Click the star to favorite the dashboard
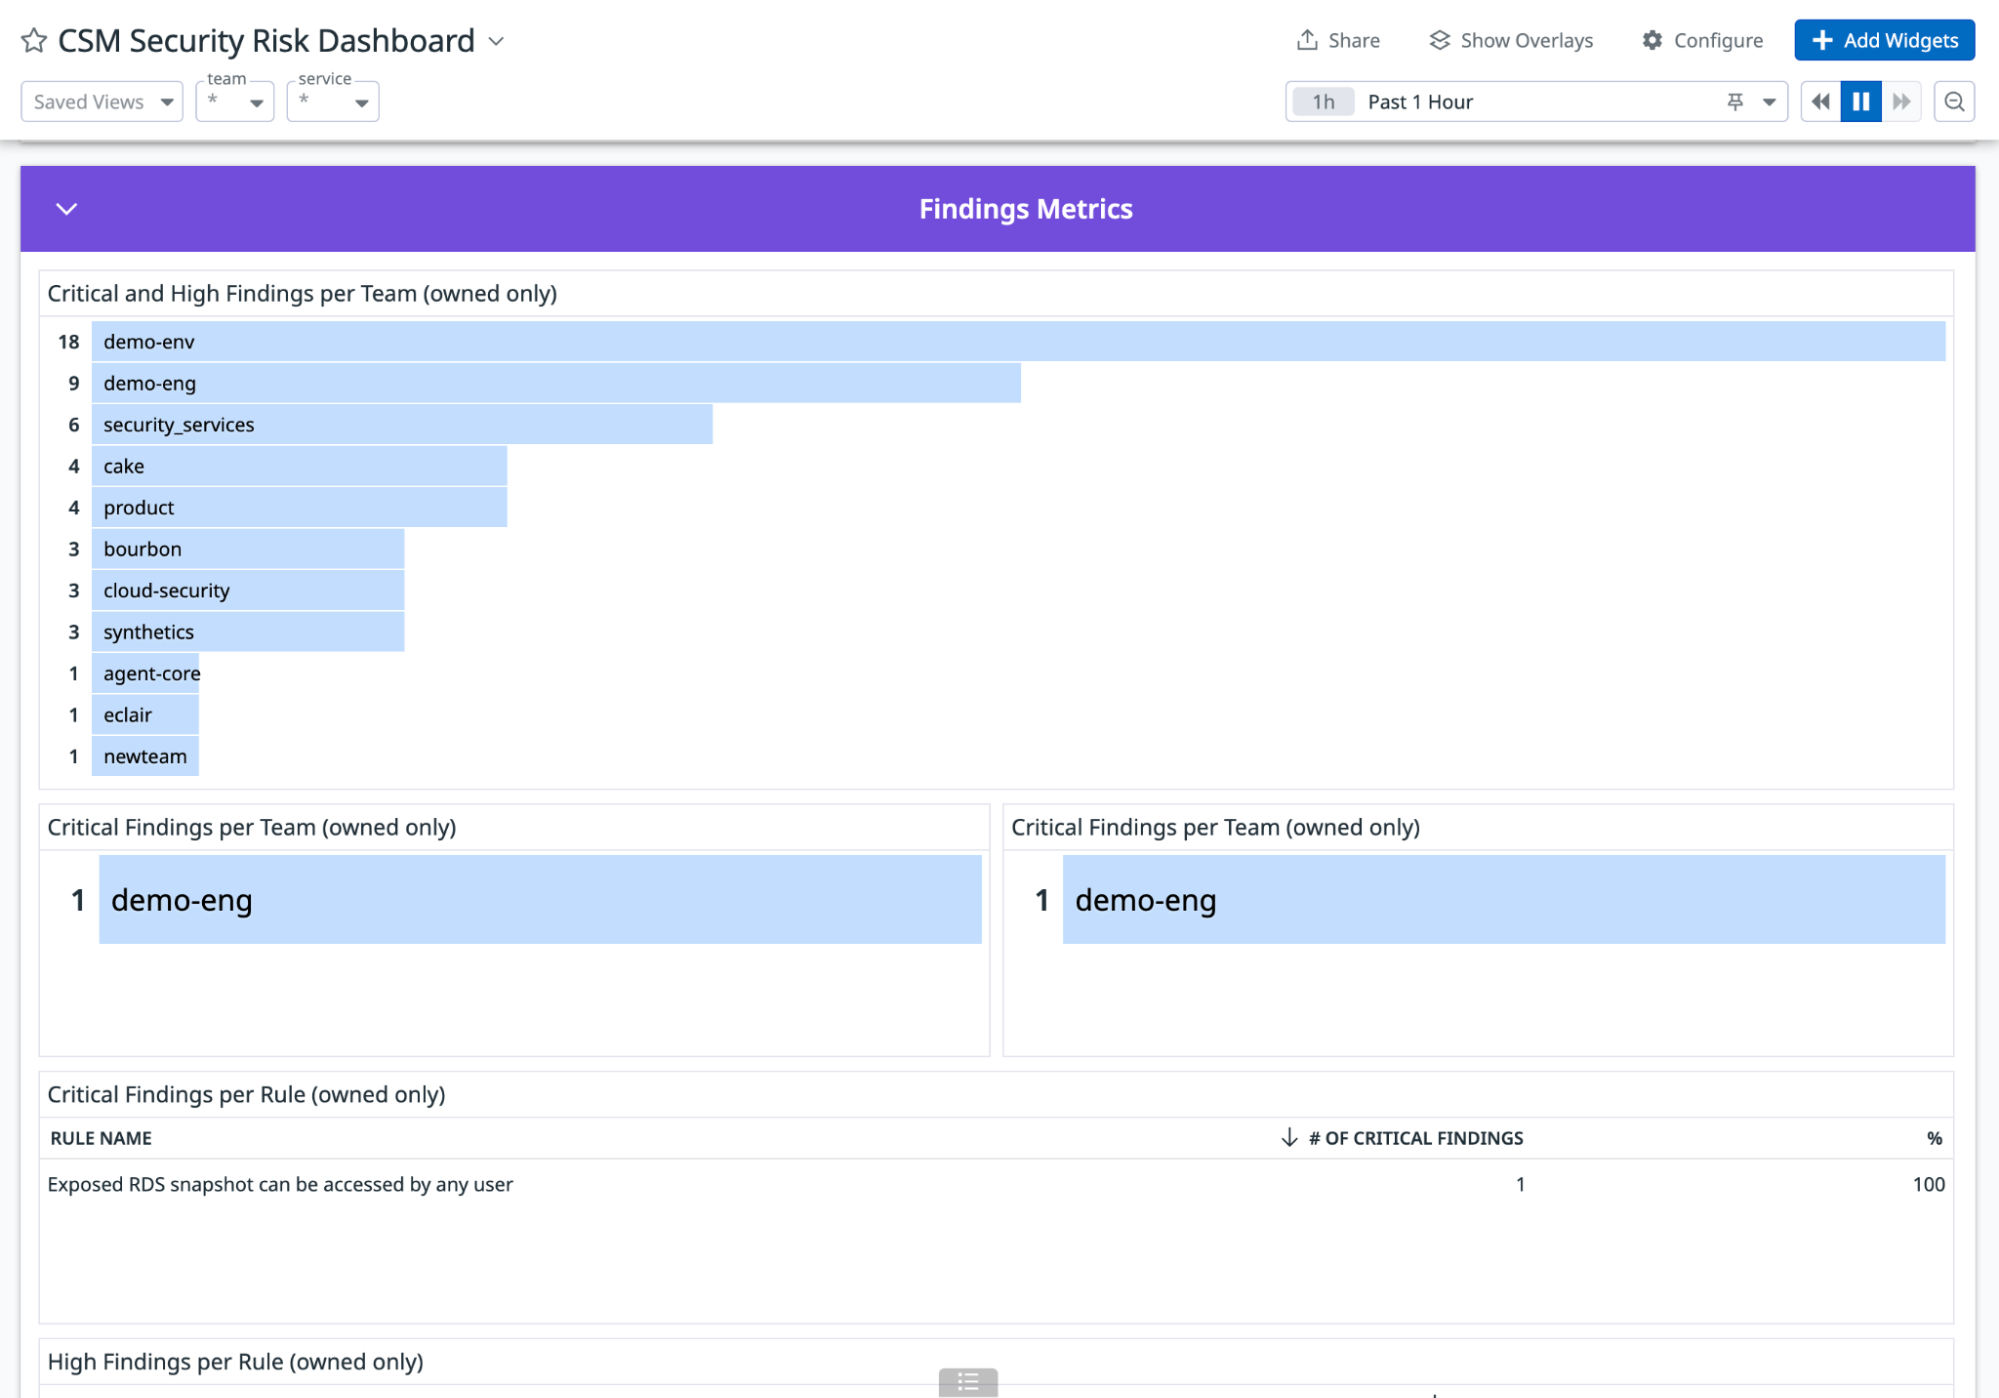The height and width of the screenshot is (1398, 1999). pyautogui.click(x=33, y=40)
